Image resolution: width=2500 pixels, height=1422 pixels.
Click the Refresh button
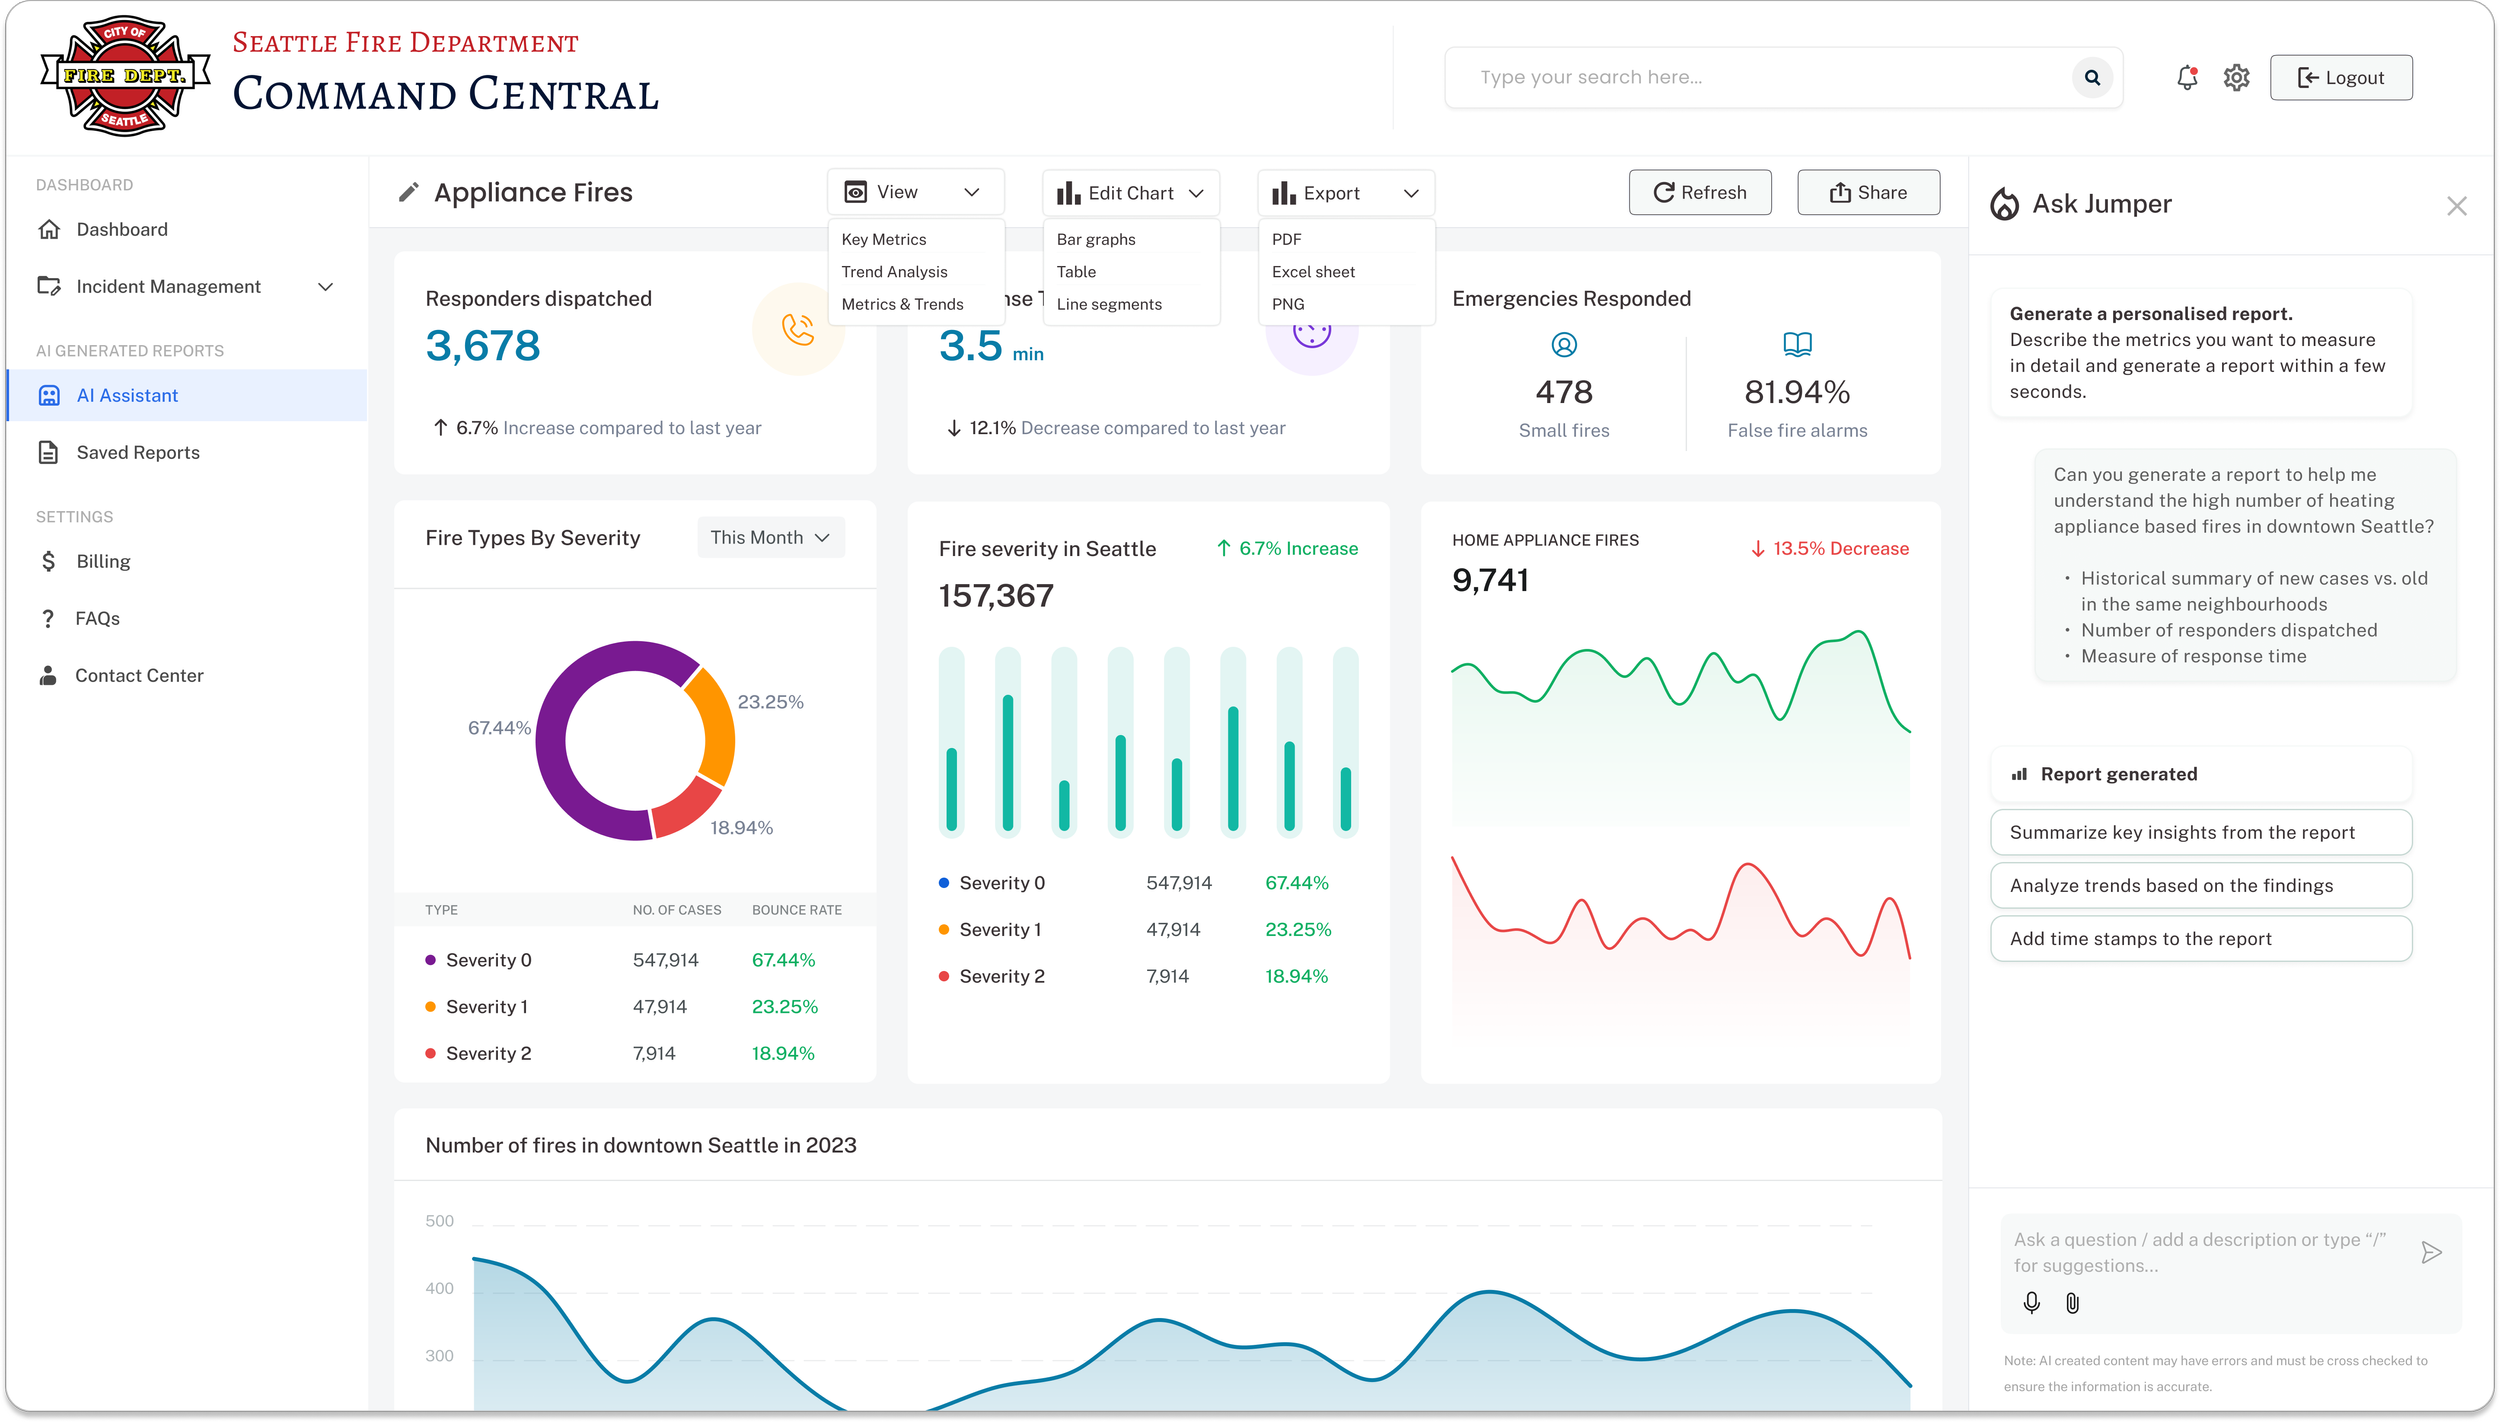1699,192
